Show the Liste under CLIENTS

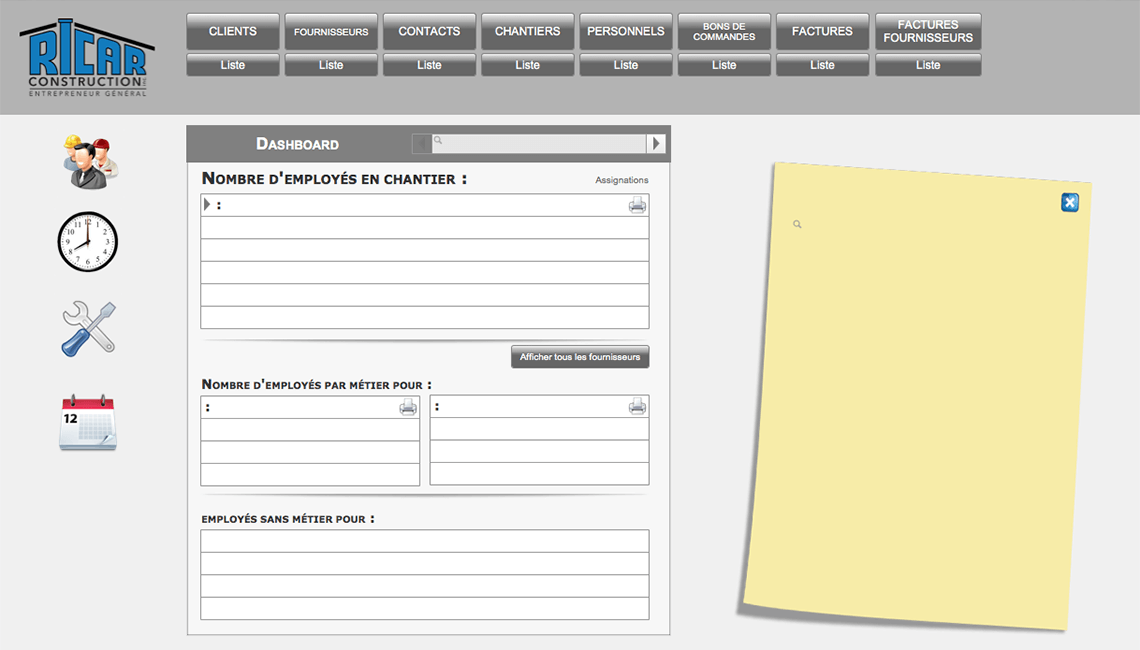[x=233, y=65]
